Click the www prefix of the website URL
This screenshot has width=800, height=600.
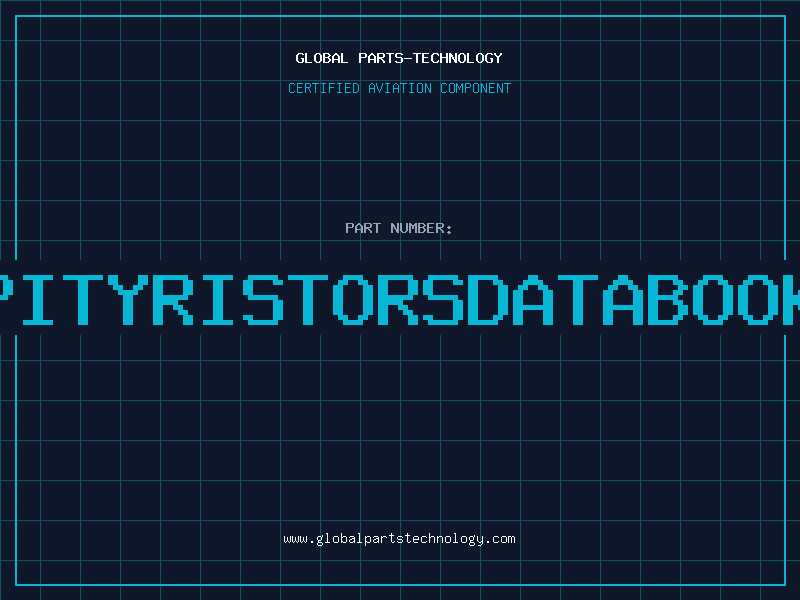296,538
